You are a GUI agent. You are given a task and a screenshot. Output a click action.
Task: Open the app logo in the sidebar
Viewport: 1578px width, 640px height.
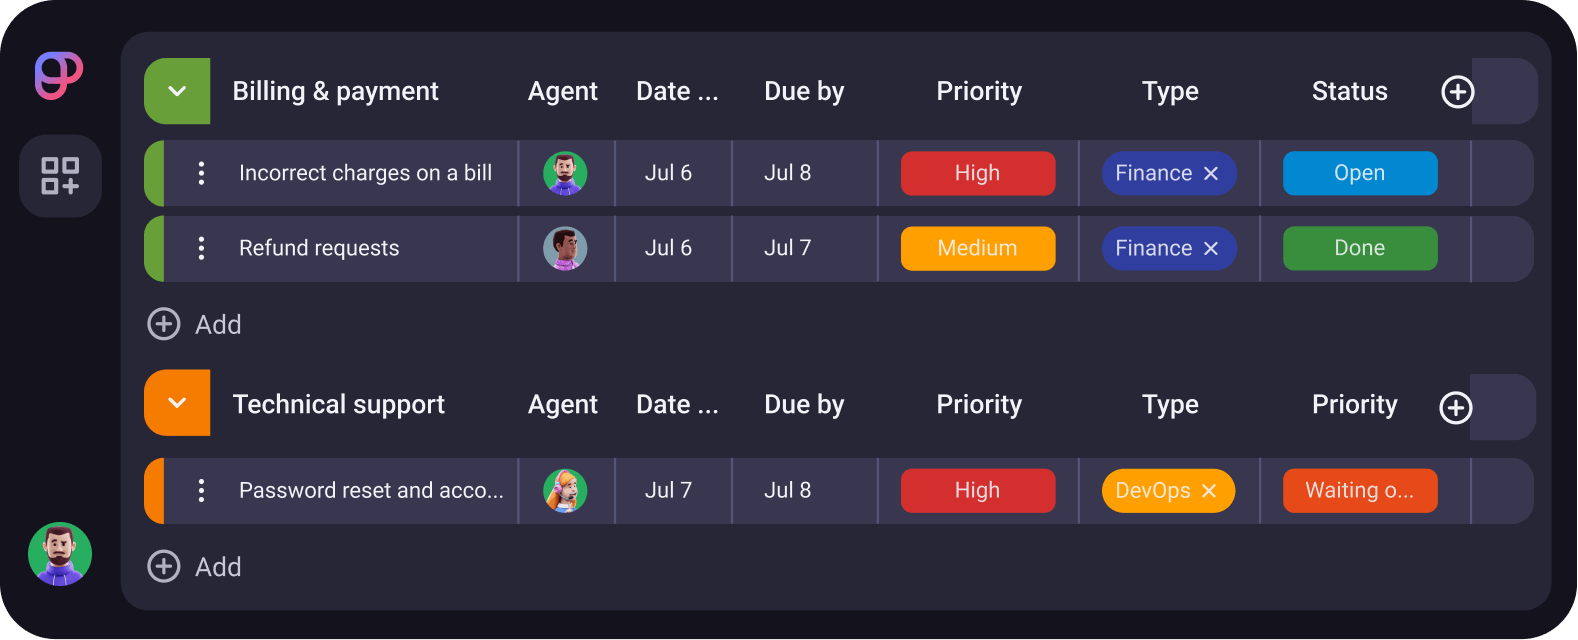(x=59, y=76)
